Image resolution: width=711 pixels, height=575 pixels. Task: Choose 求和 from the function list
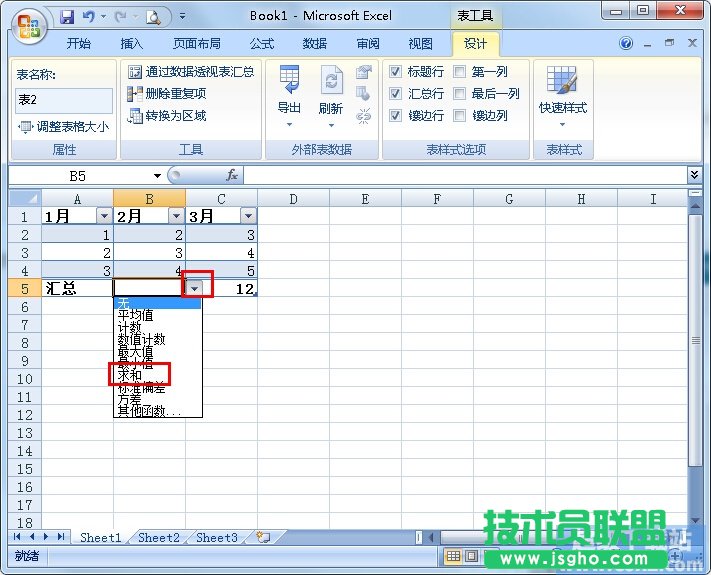point(131,375)
